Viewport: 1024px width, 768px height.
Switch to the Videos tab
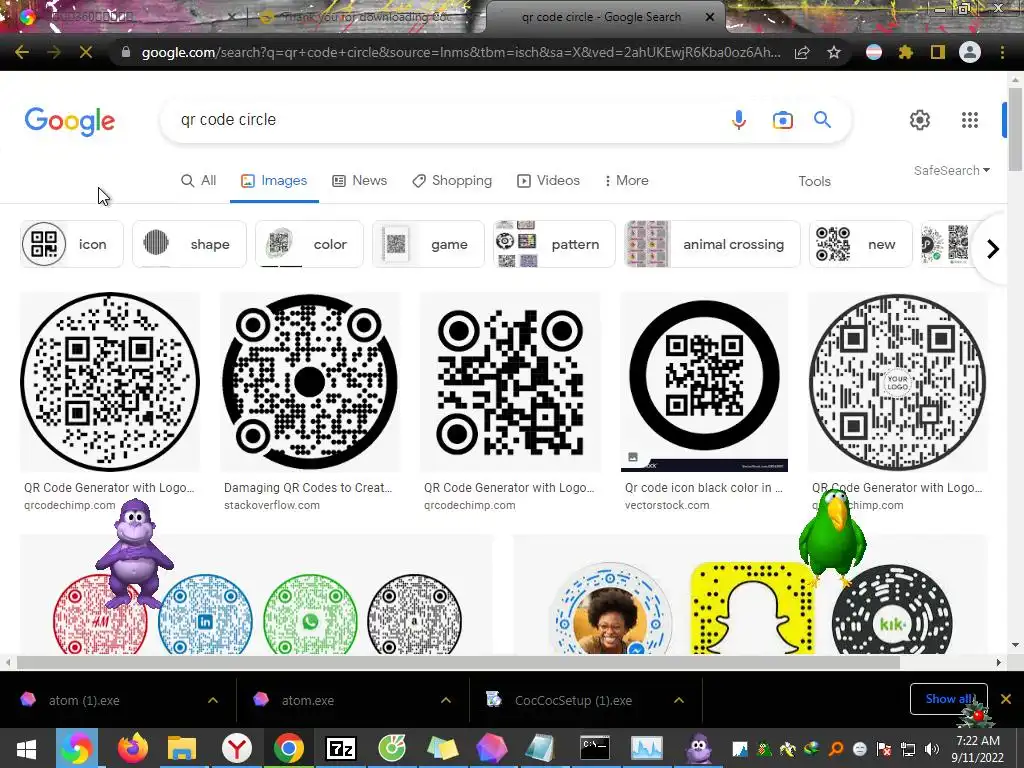[549, 181]
